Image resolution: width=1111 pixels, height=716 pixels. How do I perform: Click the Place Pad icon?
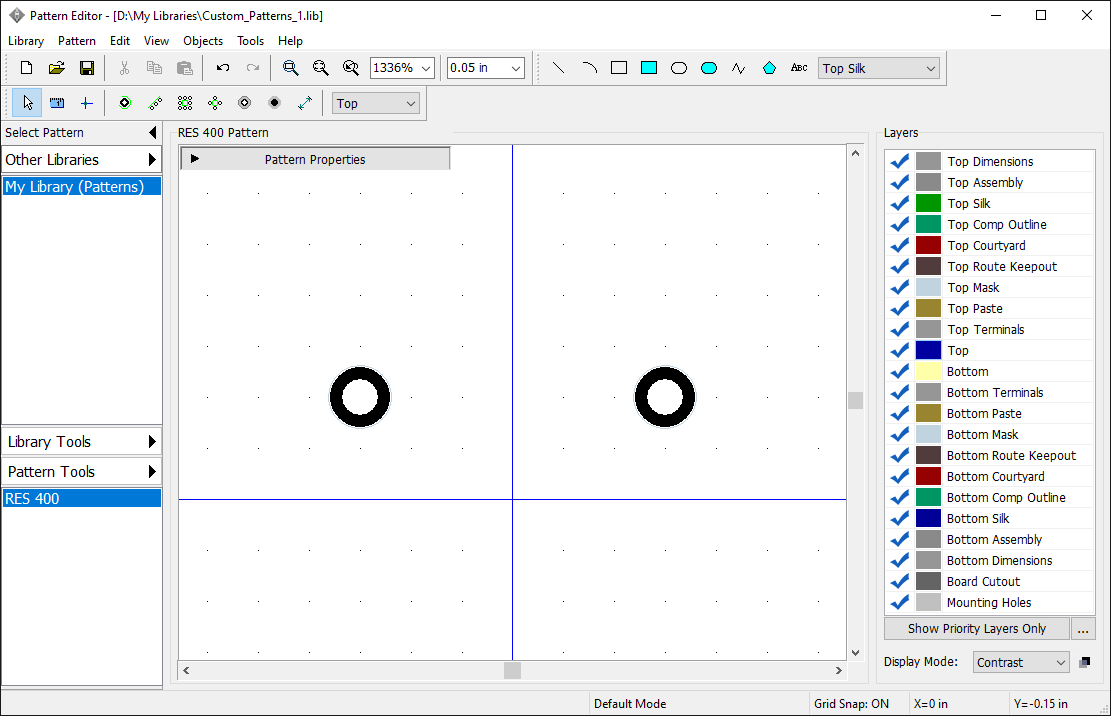125,103
